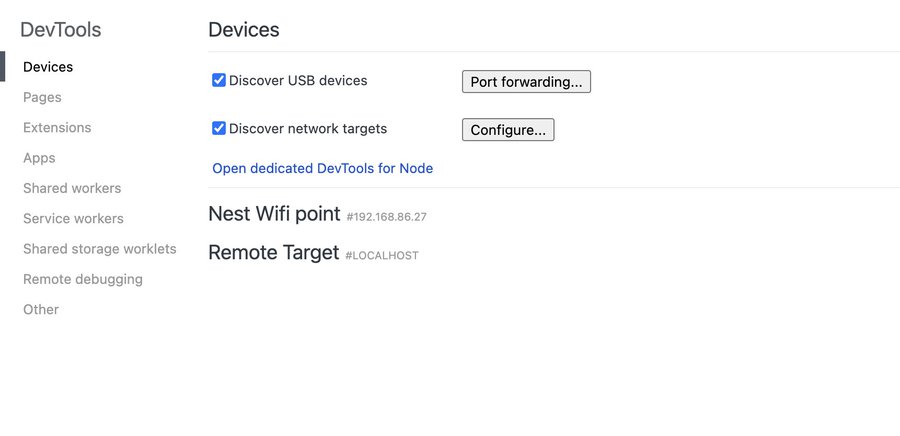Select Devices in the sidebar
Viewport: 900px width, 436px height.
48,67
